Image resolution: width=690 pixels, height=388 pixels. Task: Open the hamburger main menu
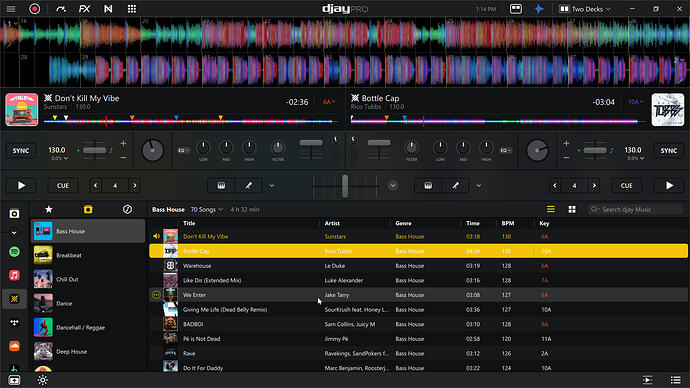tap(11, 9)
